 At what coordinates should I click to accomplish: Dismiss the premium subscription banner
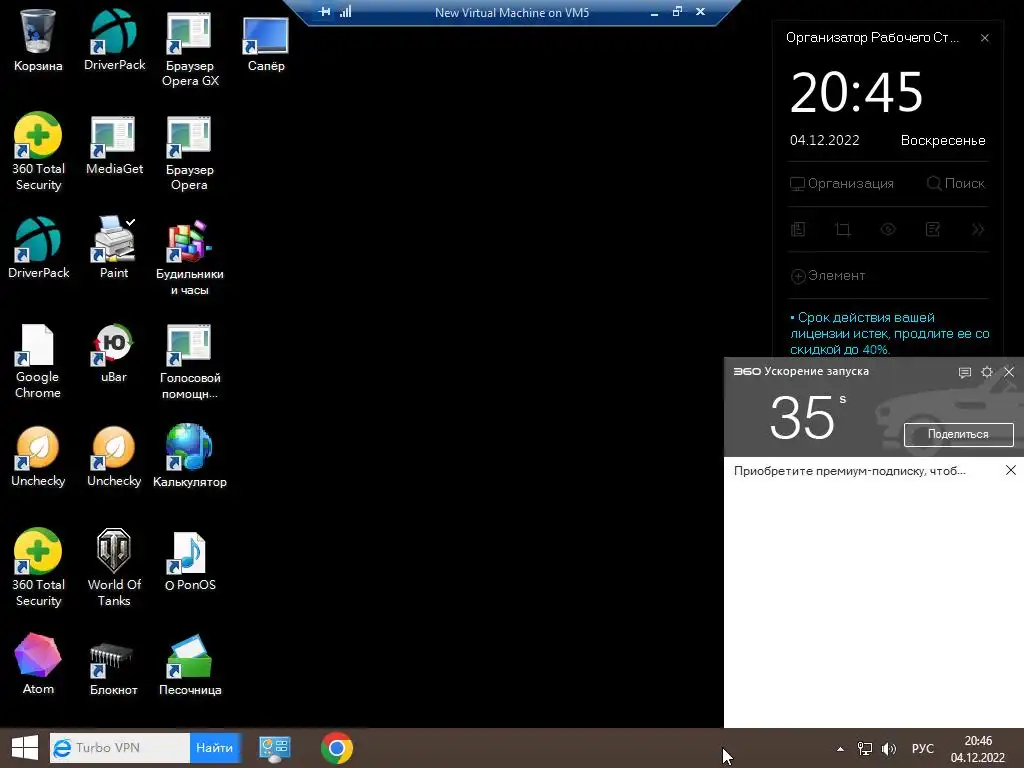(x=1011, y=470)
